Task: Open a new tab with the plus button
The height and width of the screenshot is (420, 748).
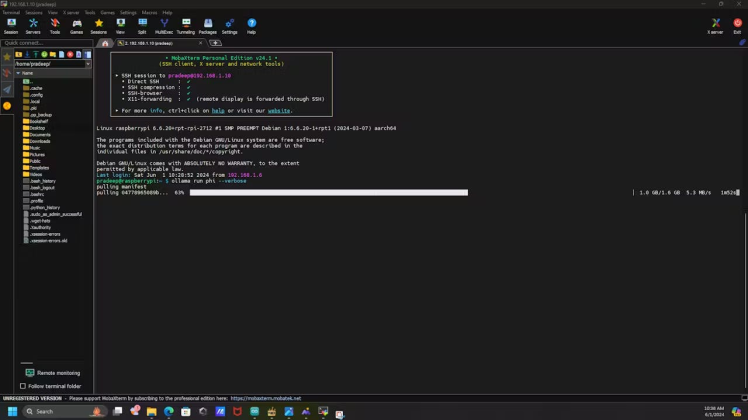Action: (x=216, y=43)
